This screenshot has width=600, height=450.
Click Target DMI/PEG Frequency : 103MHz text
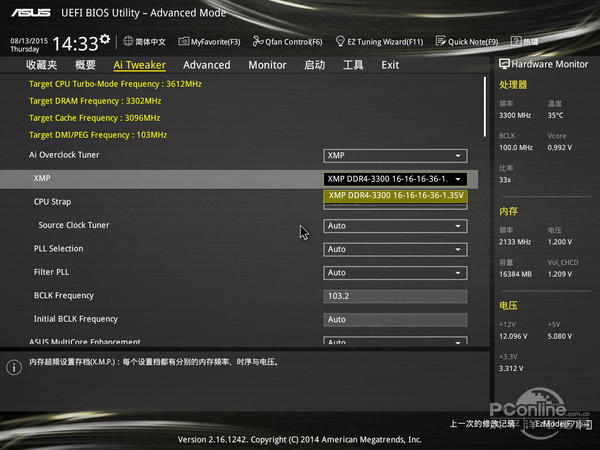(x=98, y=135)
